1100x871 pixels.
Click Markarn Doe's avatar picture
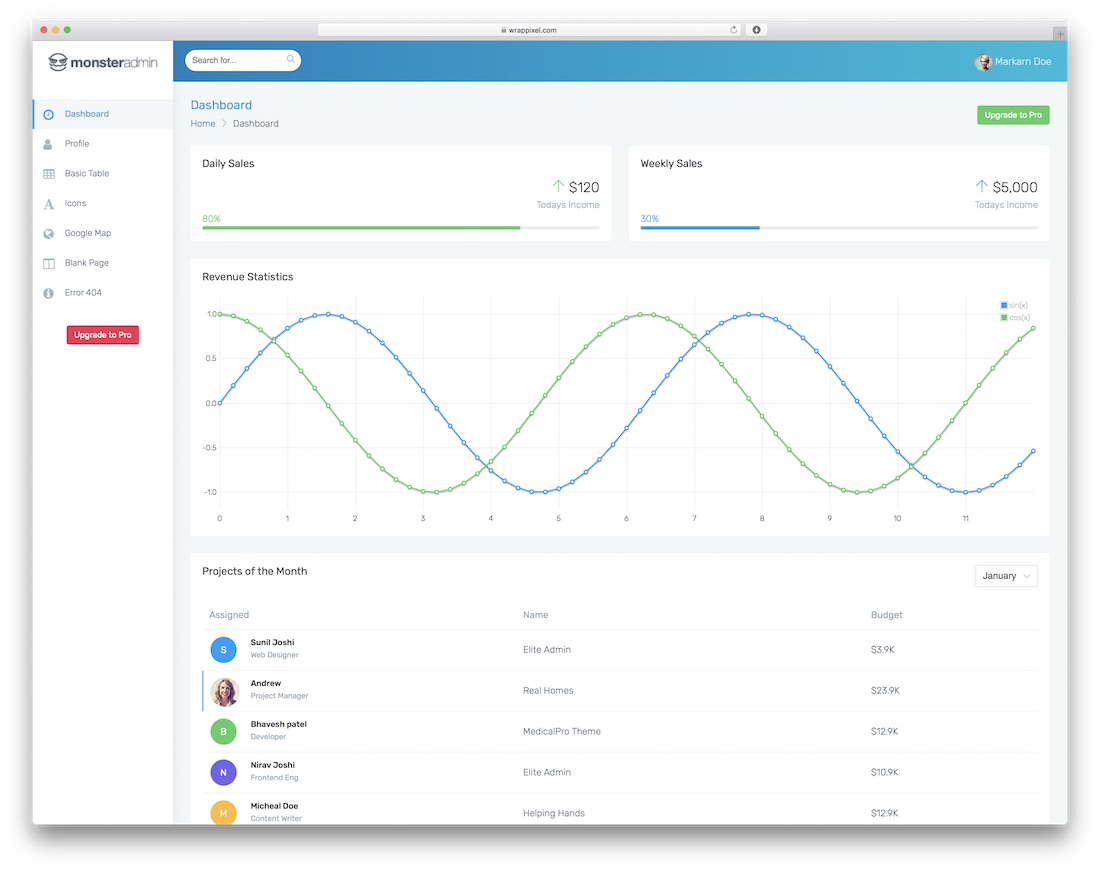pyautogui.click(x=983, y=62)
